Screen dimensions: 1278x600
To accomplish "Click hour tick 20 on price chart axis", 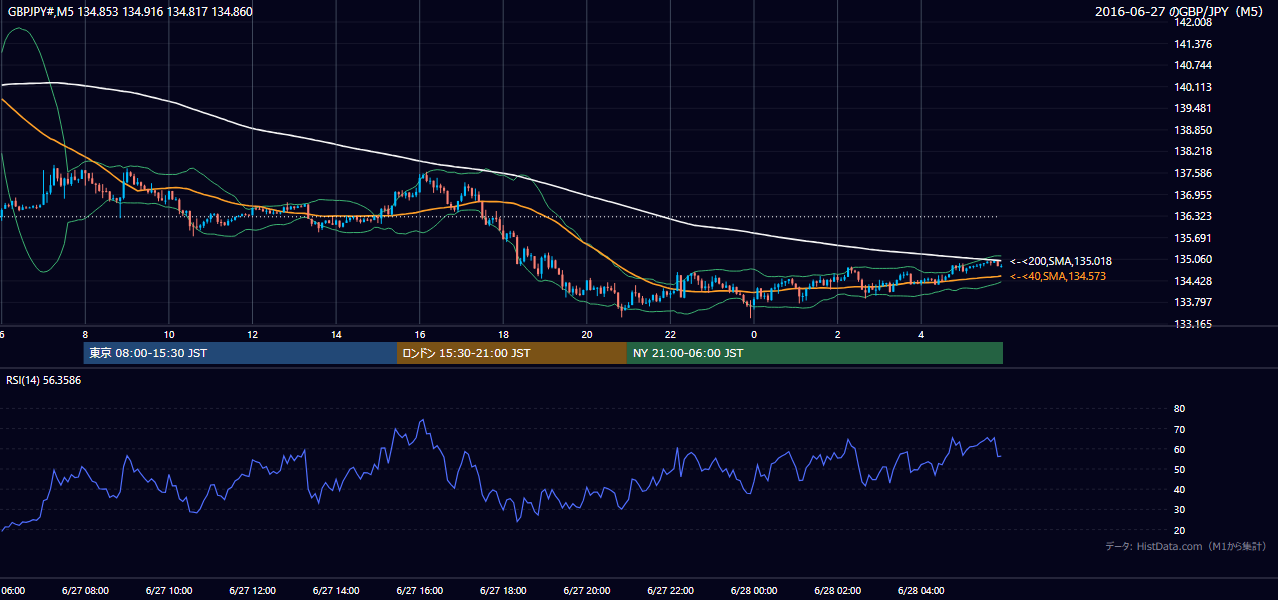I will 586,334.
